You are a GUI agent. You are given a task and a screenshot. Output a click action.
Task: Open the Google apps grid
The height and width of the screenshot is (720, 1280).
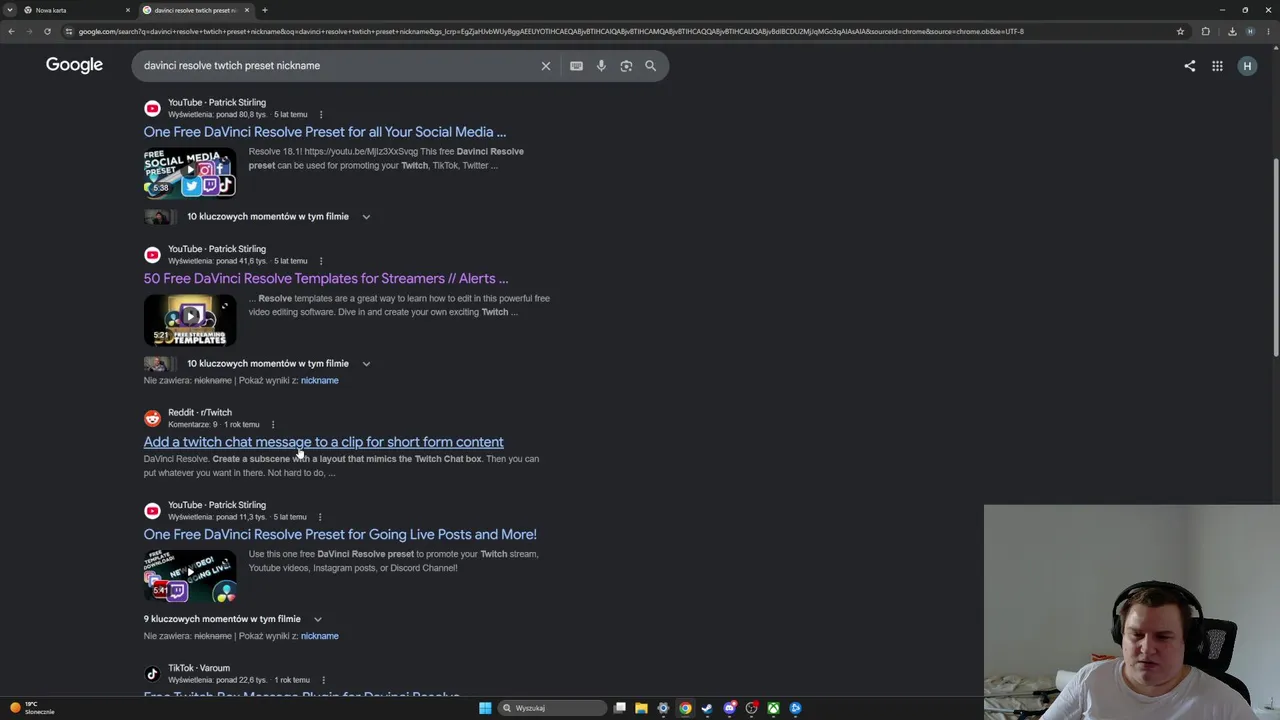click(x=1217, y=66)
